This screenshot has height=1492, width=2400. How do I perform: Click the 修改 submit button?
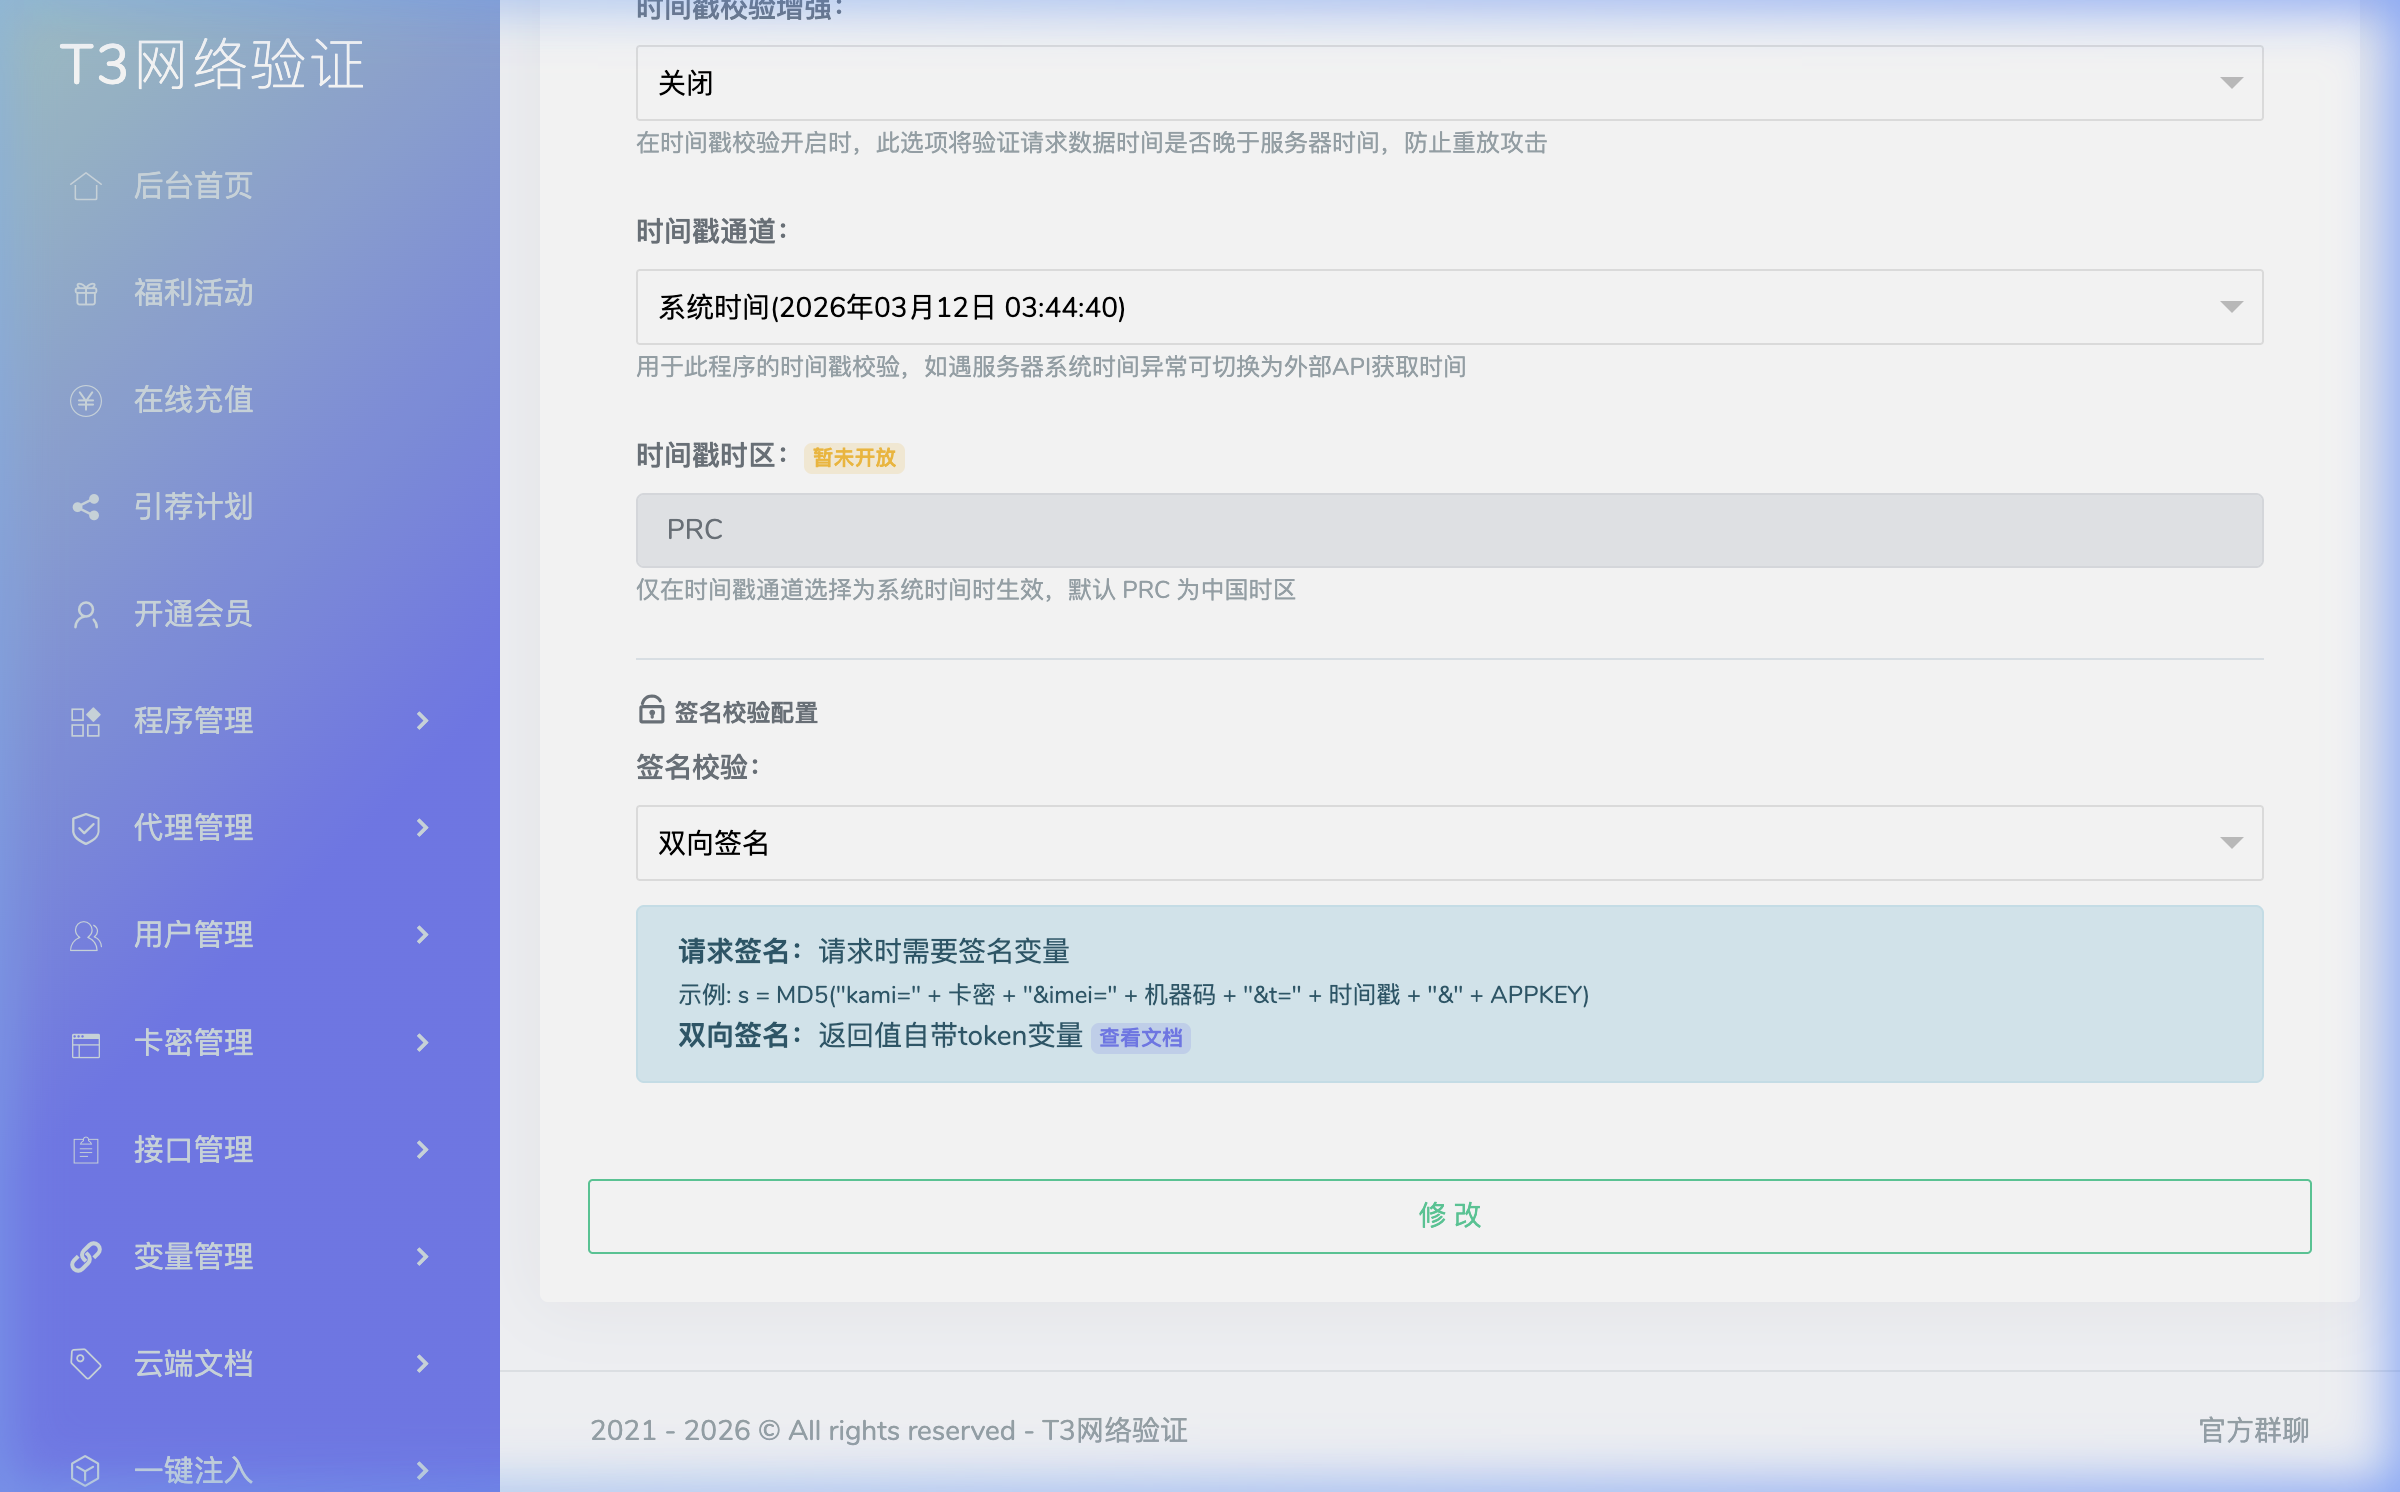coord(1449,1216)
